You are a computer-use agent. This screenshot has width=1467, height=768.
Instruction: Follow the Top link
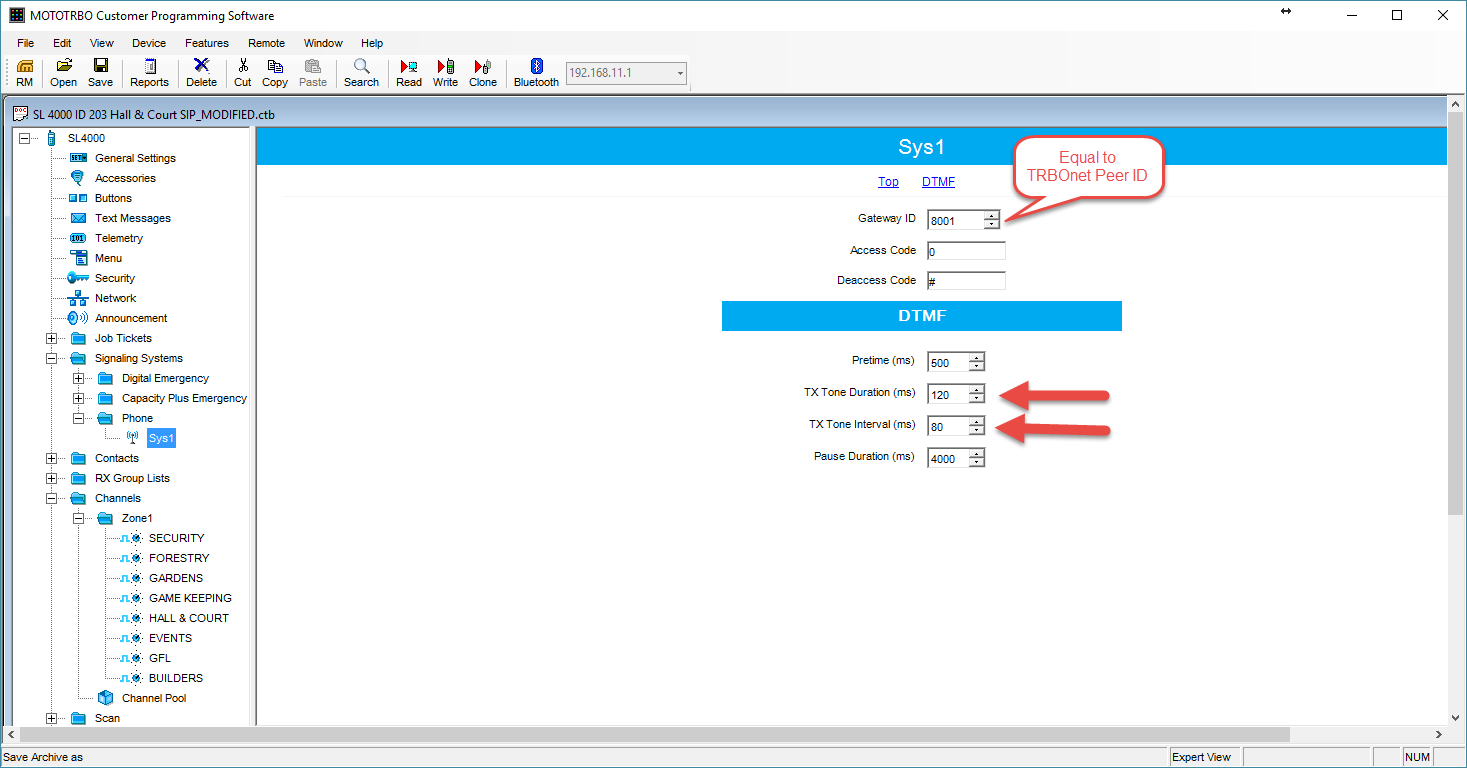tap(888, 182)
